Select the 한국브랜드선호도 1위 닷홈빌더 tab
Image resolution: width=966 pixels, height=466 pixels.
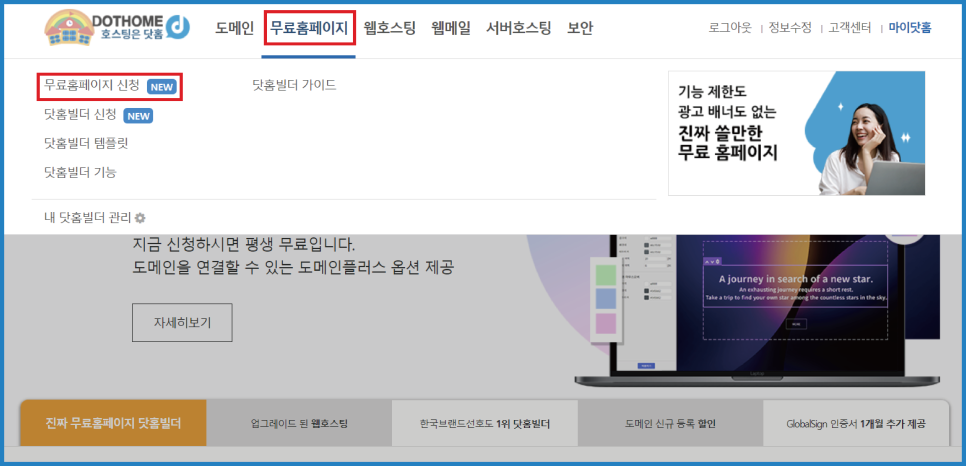[x=485, y=423]
